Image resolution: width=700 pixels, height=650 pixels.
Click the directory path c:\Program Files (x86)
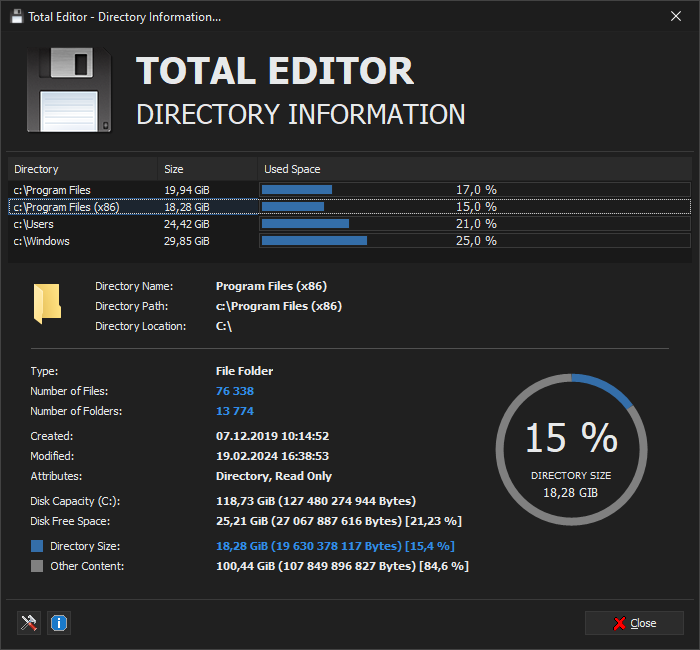click(x=279, y=306)
